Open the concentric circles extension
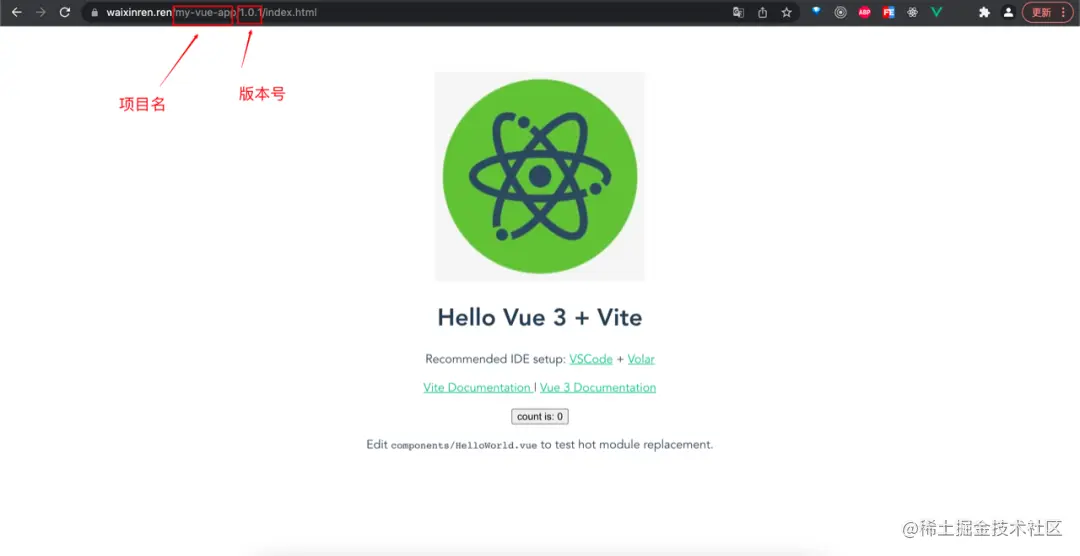Image resolution: width=1080 pixels, height=556 pixels. pyautogui.click(x=840, y=12)
